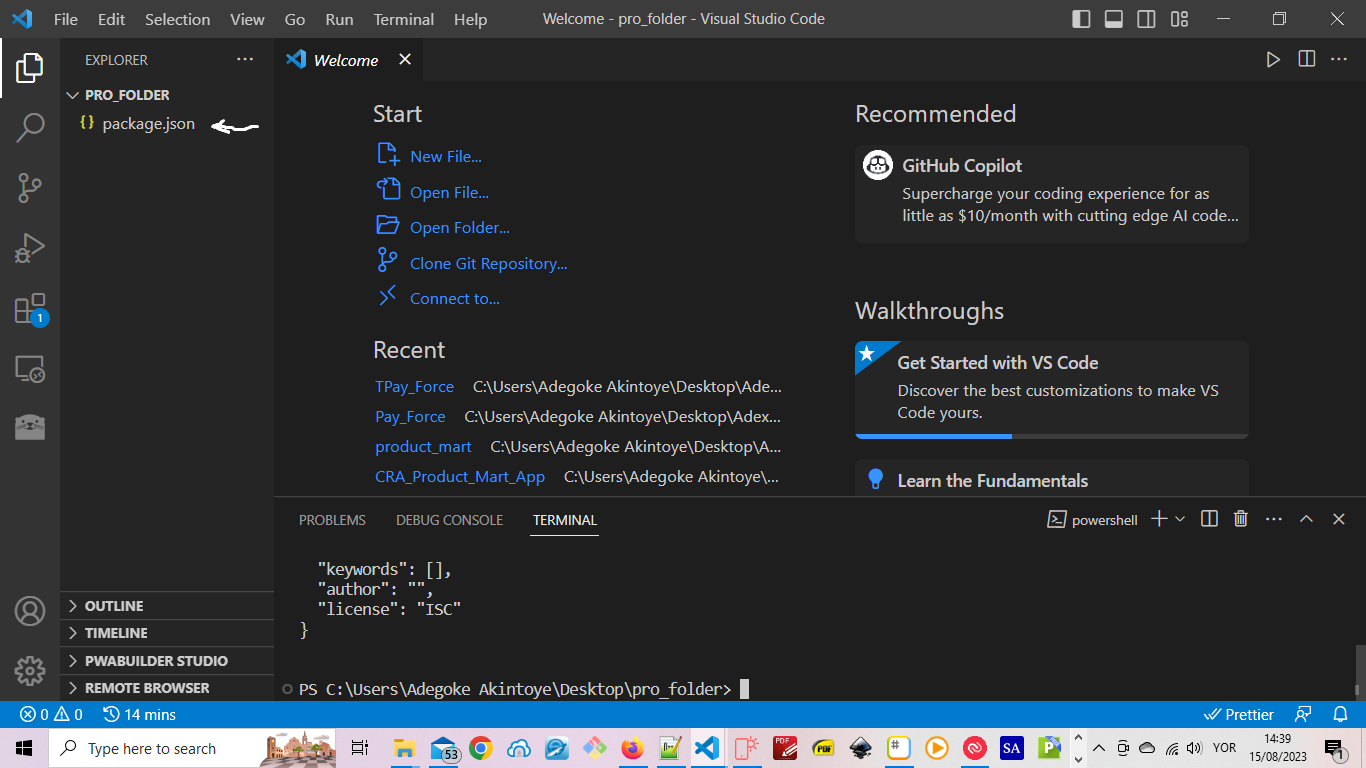Screen dimensions: 1366x768
Task: Open the Extensions view icon
Action: click(30, 309)
